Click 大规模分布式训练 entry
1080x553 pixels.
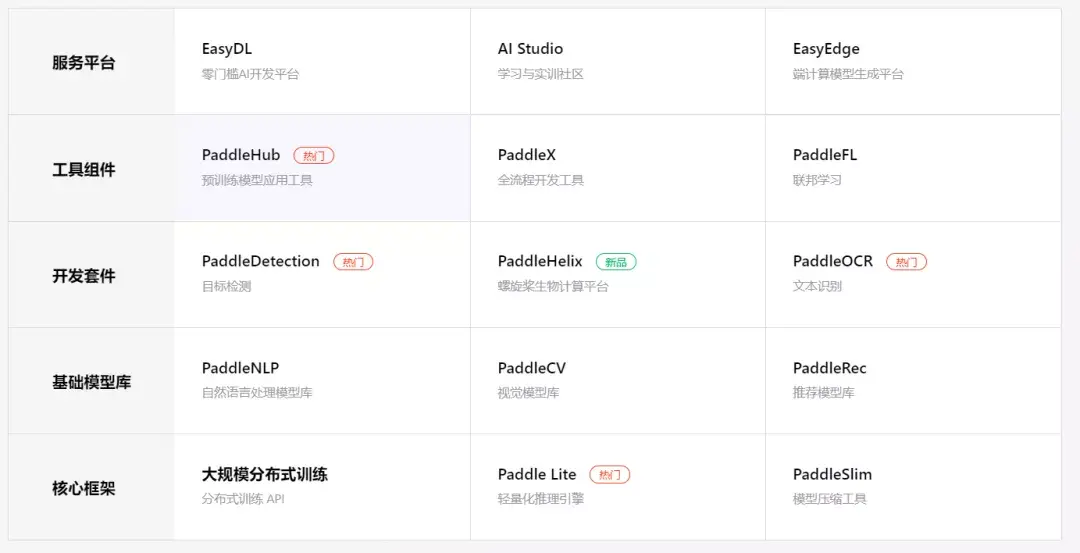pos(265,474)
